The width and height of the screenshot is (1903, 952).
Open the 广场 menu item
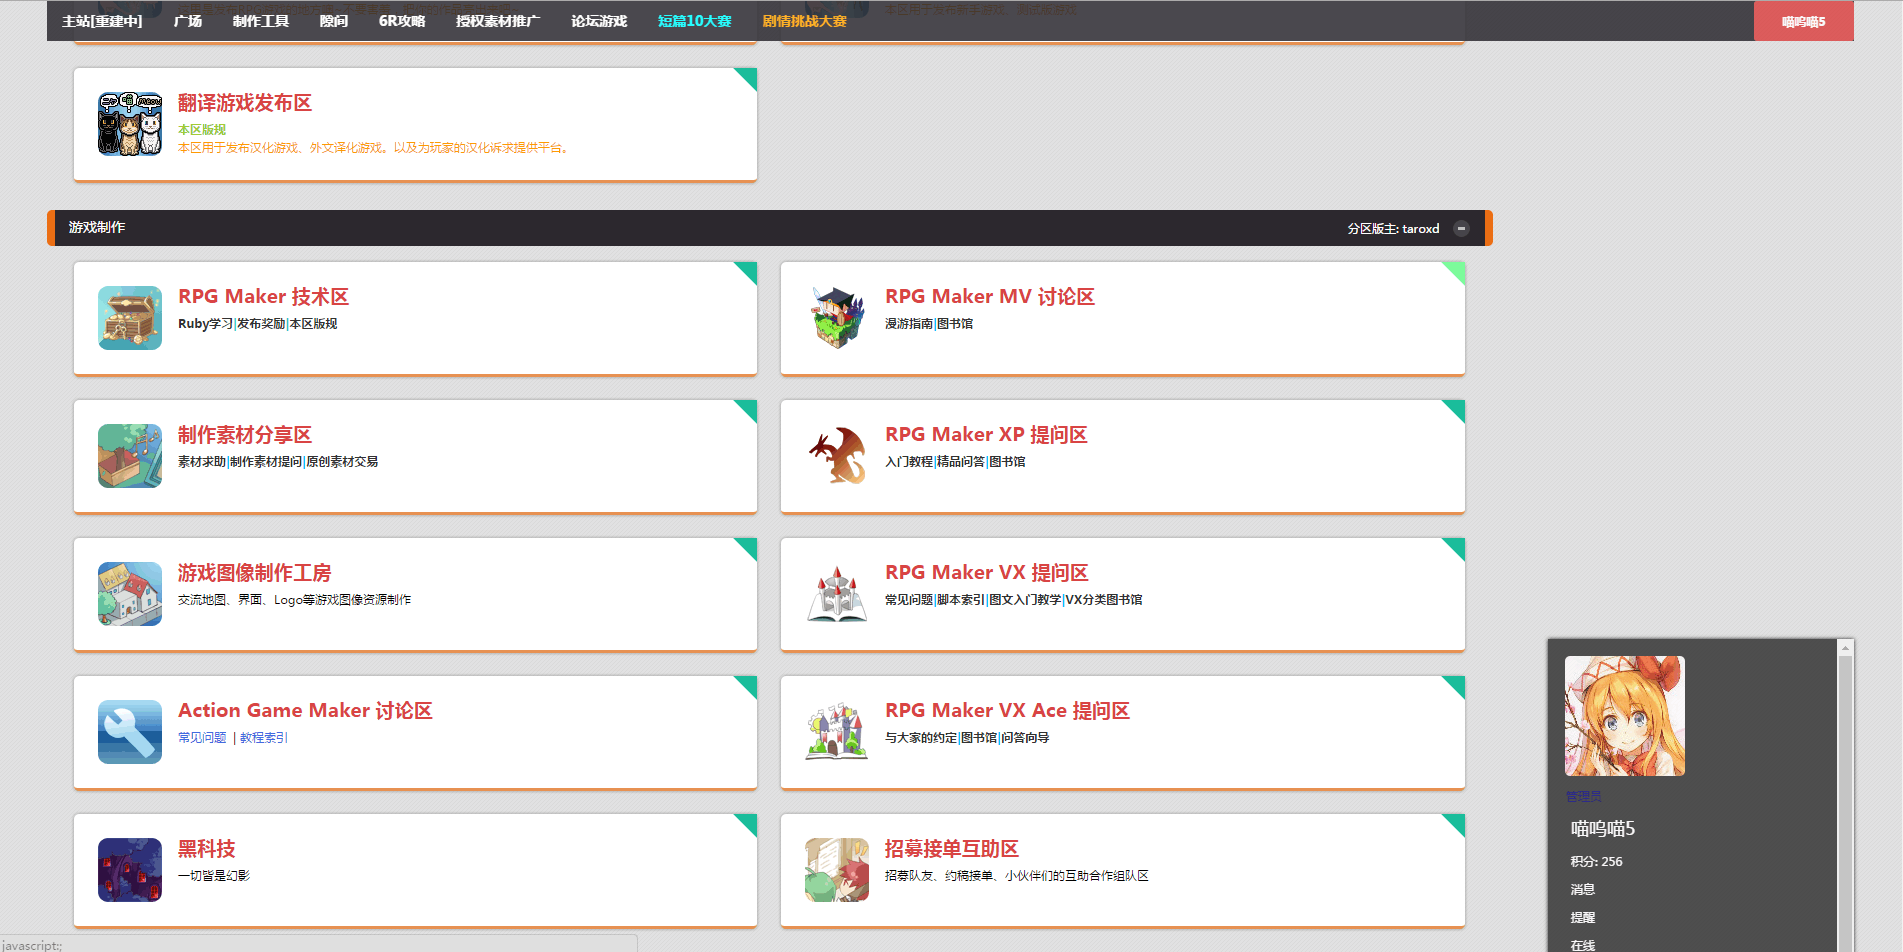188,21
